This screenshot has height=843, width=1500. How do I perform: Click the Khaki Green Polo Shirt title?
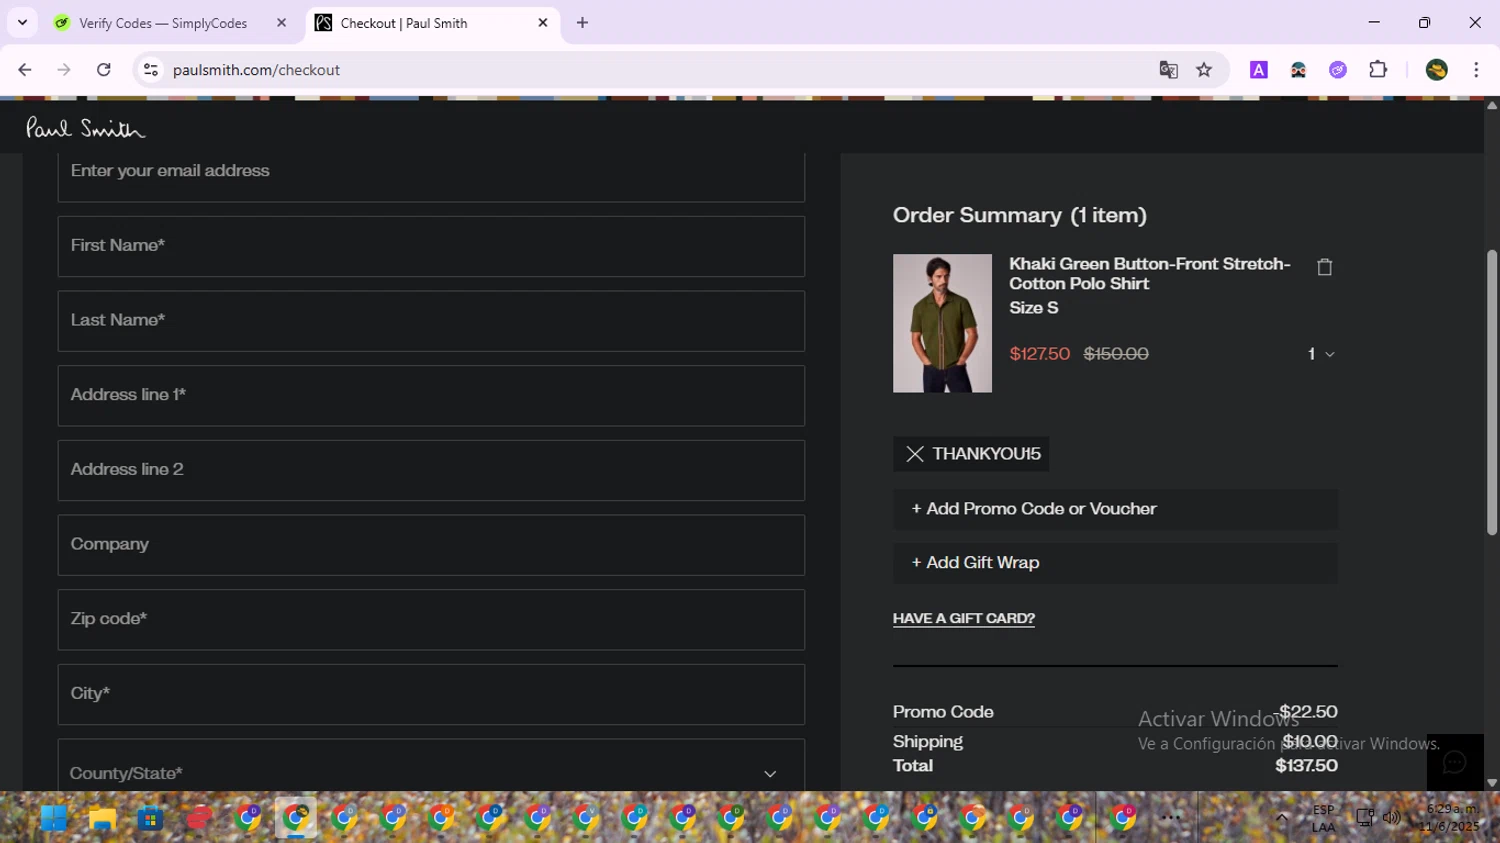1150,273
